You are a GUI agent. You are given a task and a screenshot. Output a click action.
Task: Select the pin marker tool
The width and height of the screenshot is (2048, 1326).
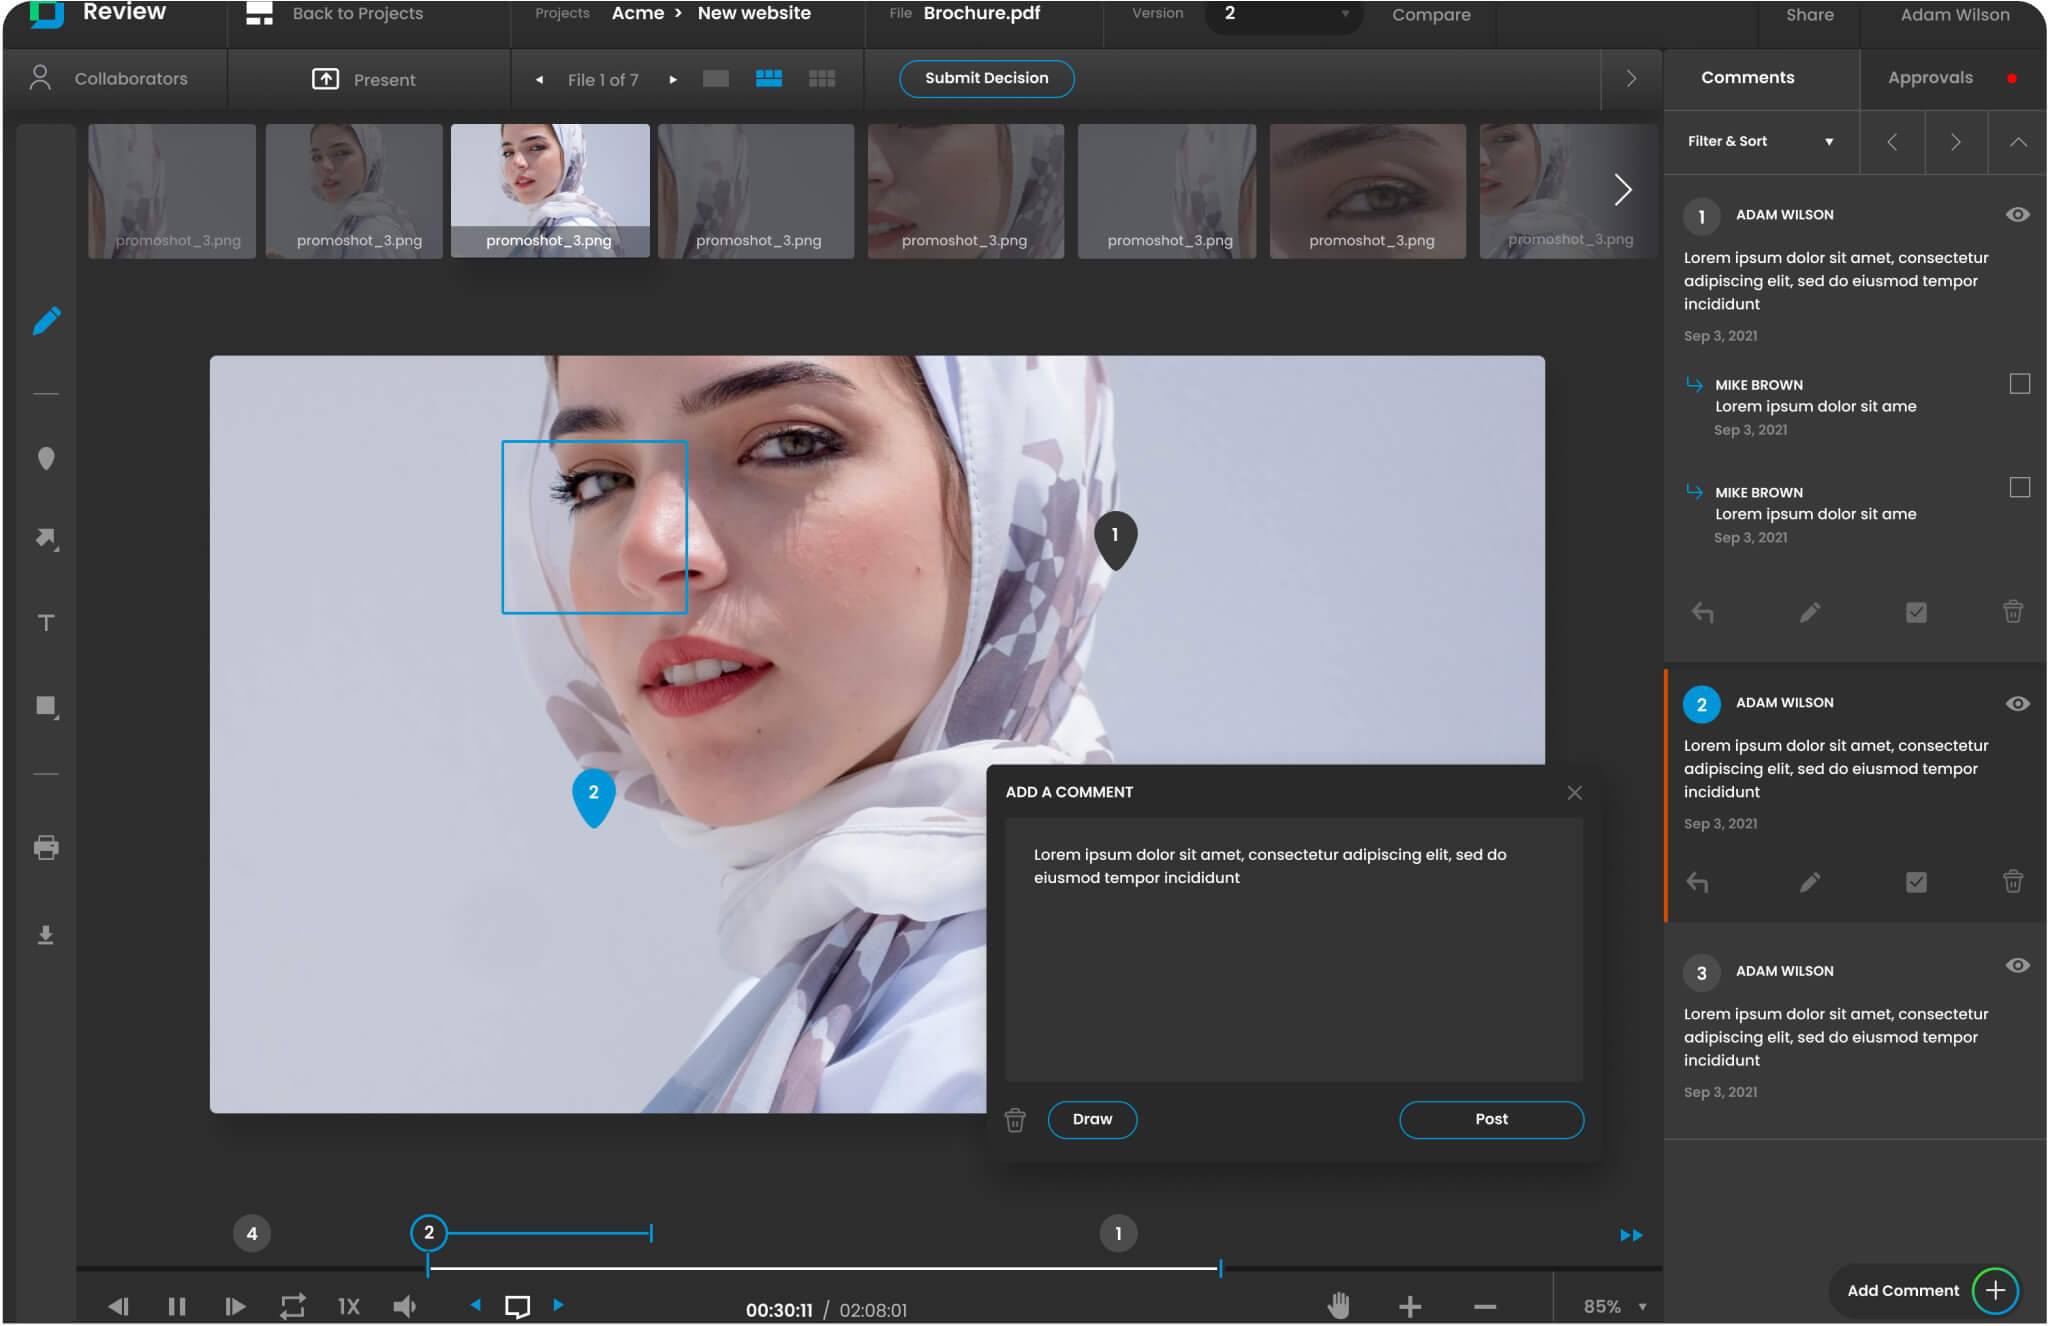pyautogui.click(x=46, y=459)
